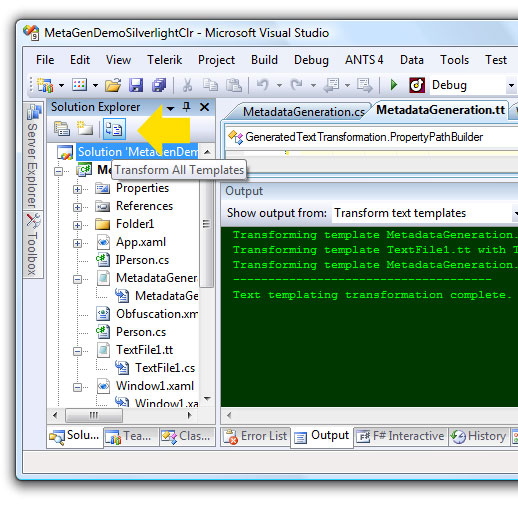
Task: Expand the Folder1 node
Action: 77,225
